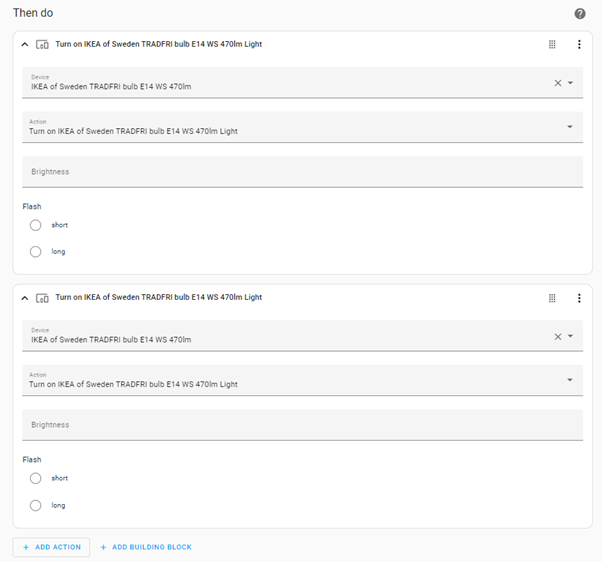Open three-dot menu of first action

point(579,45)
